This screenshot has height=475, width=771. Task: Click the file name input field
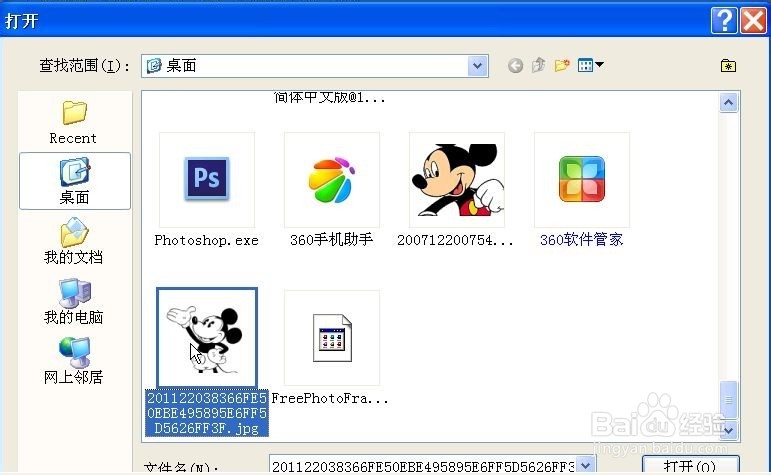click(423, 465)
